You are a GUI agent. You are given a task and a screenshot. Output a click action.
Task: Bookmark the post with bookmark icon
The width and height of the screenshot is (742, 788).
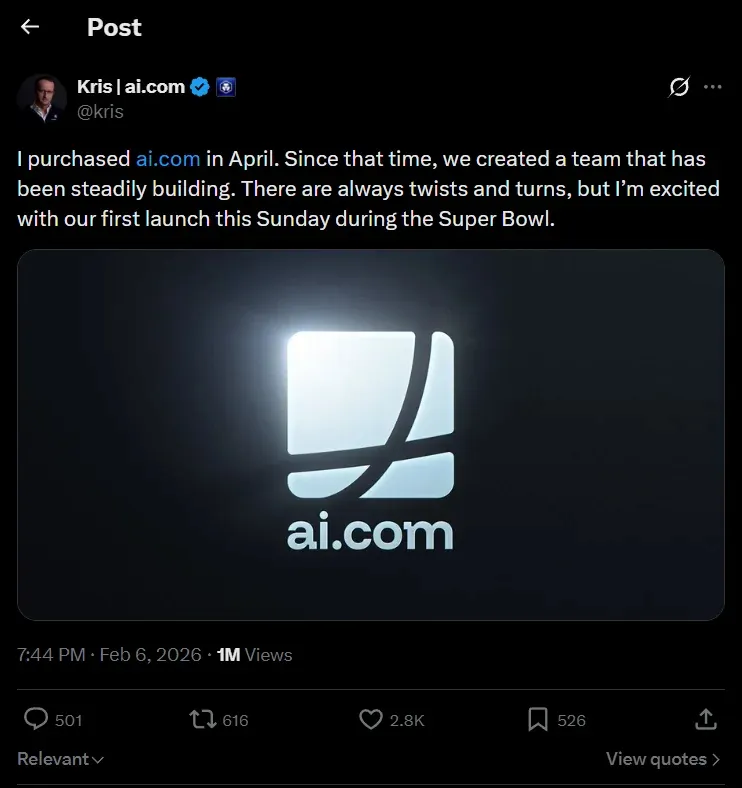538,719
